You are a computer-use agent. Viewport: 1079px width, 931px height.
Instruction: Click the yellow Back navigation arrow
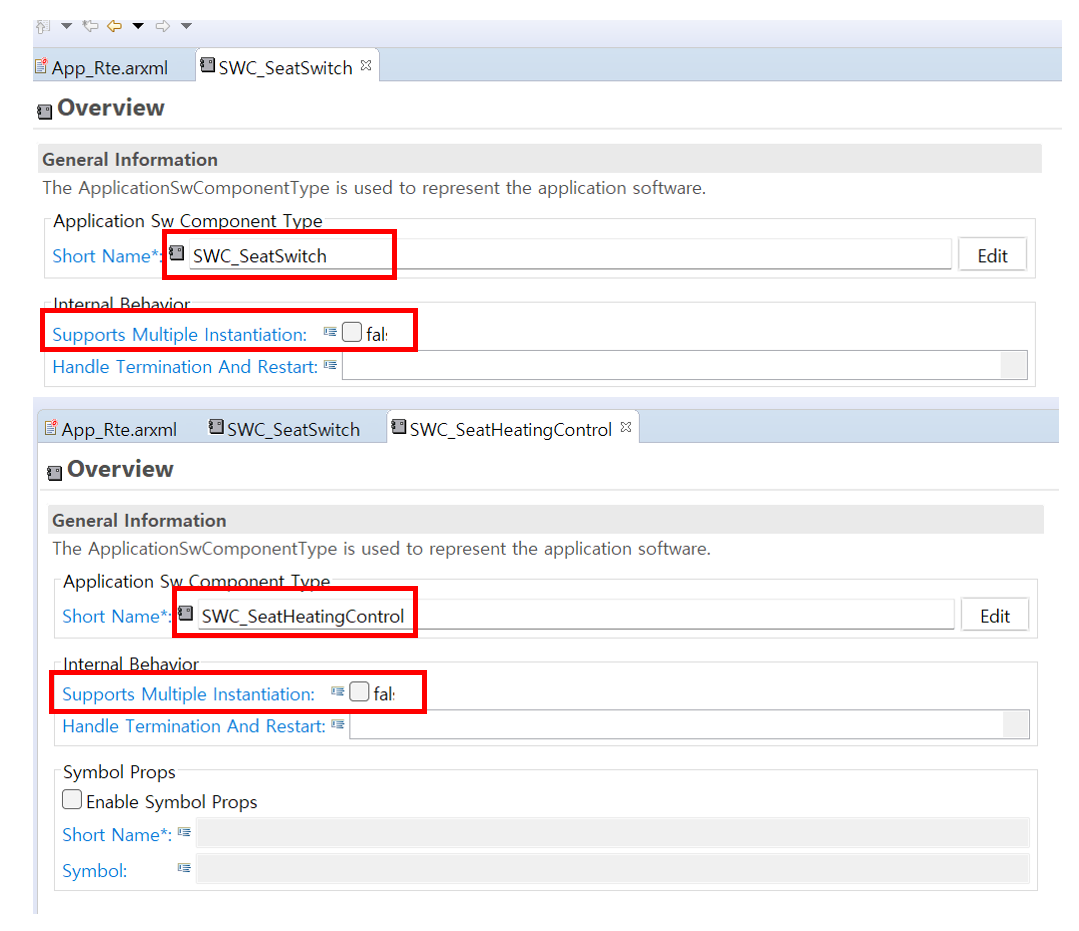point(115,25)
